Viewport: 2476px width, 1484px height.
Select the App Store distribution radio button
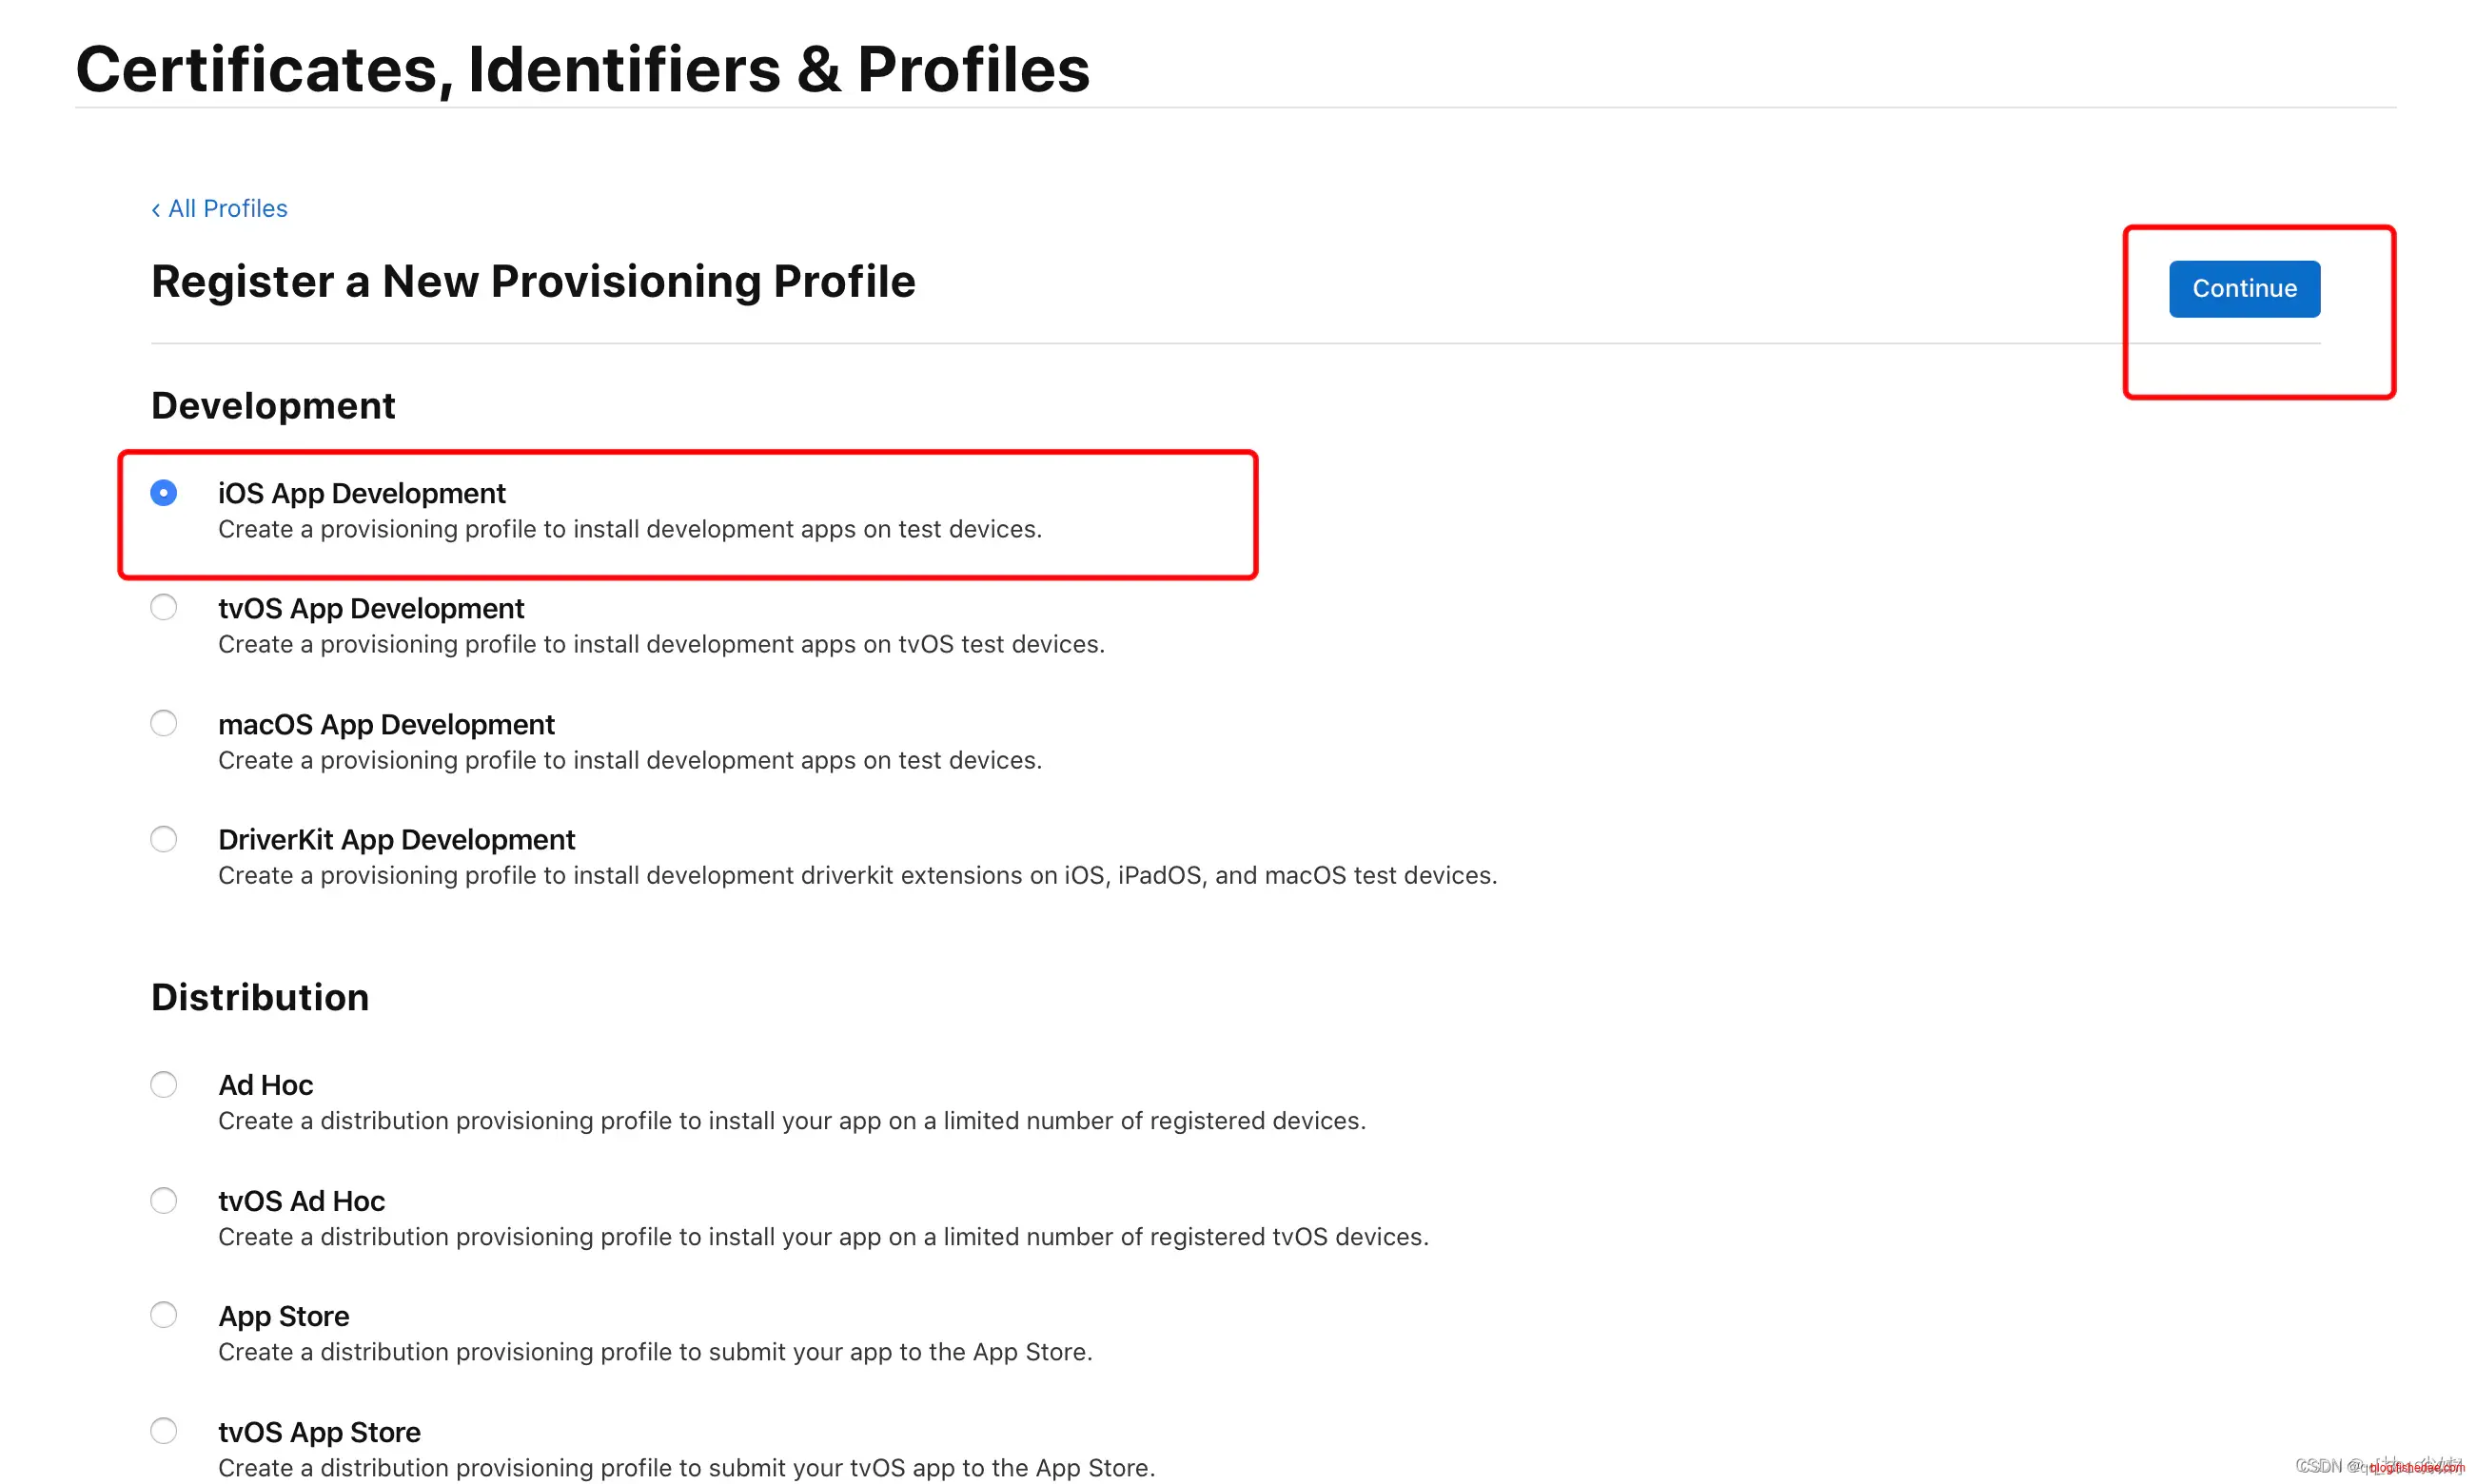click(164, 1315)
